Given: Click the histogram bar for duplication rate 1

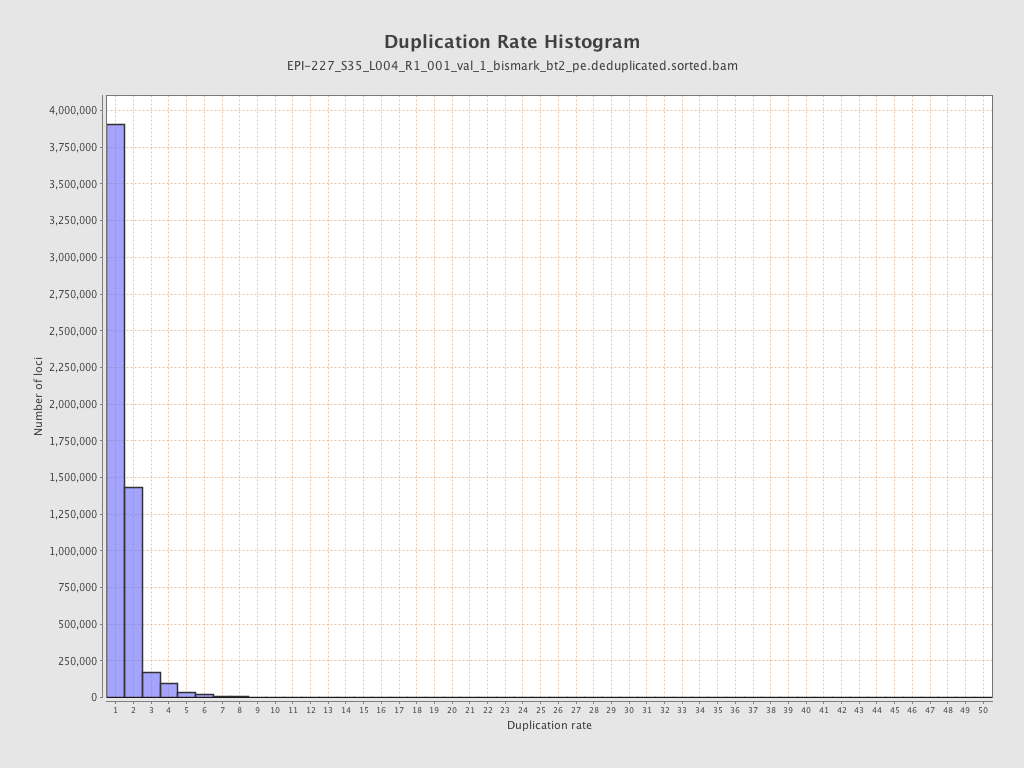Looking at the screenshot, I should pos(116,411).
